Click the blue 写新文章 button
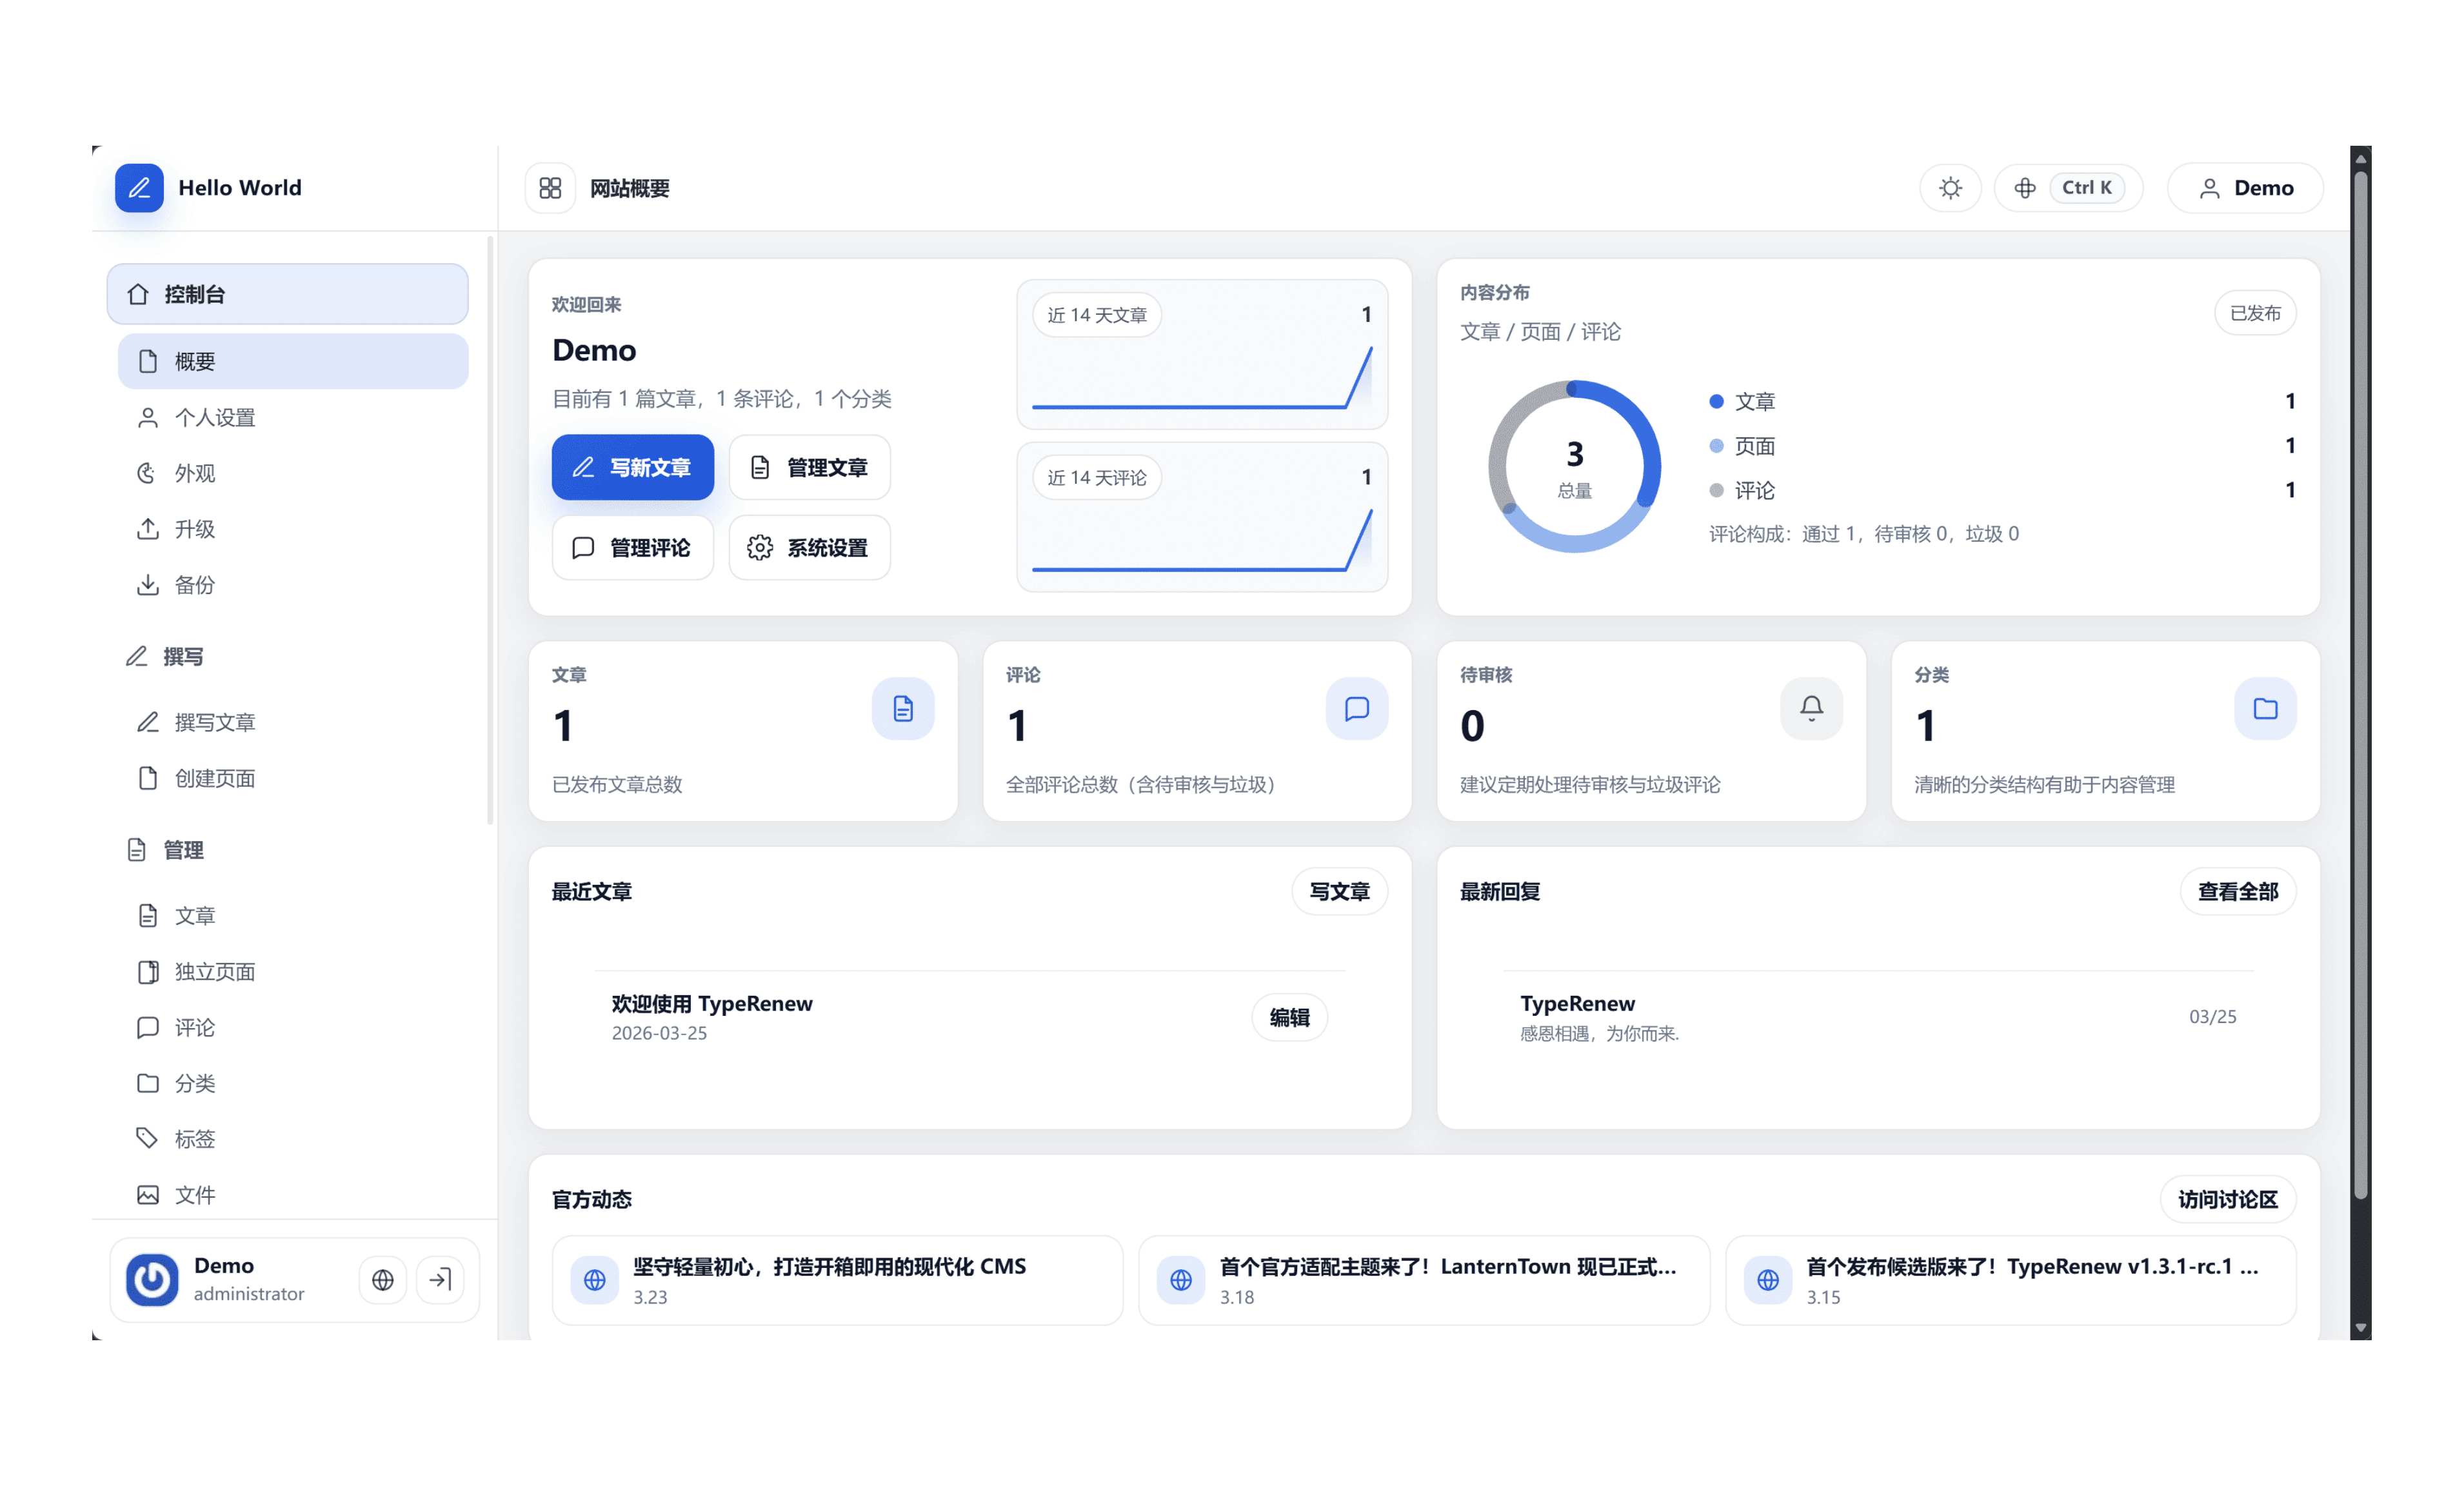2464x1486 pixels. coord(632,467)
